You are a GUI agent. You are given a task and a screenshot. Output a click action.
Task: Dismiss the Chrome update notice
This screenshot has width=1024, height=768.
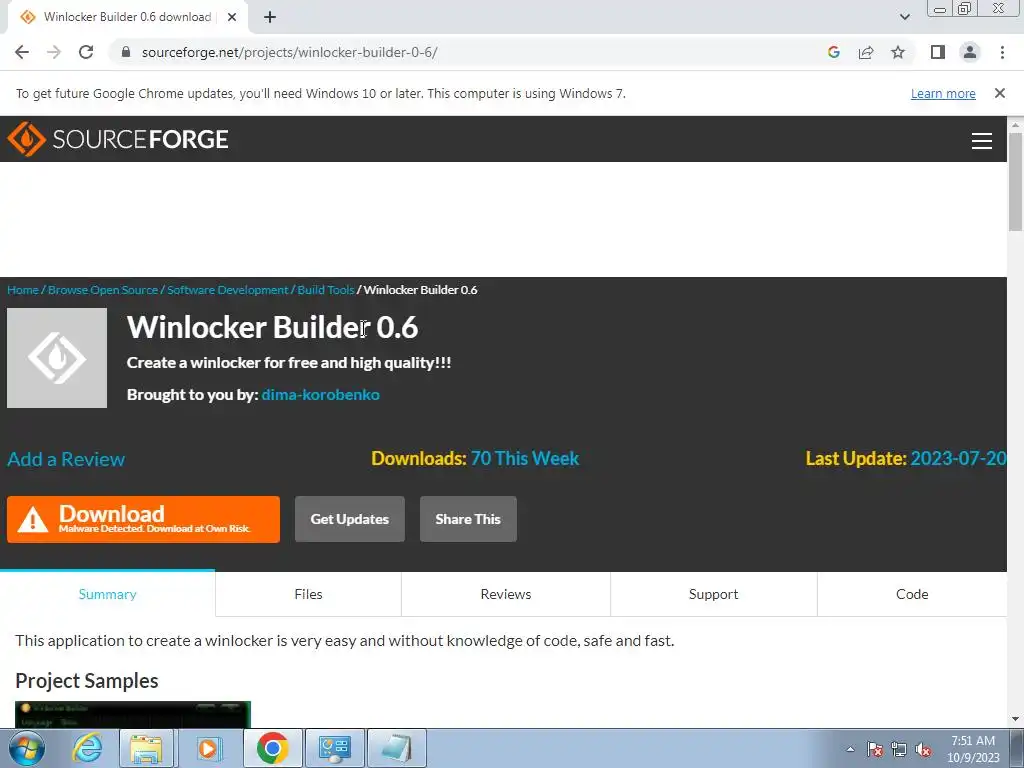tap(1000, 93)
